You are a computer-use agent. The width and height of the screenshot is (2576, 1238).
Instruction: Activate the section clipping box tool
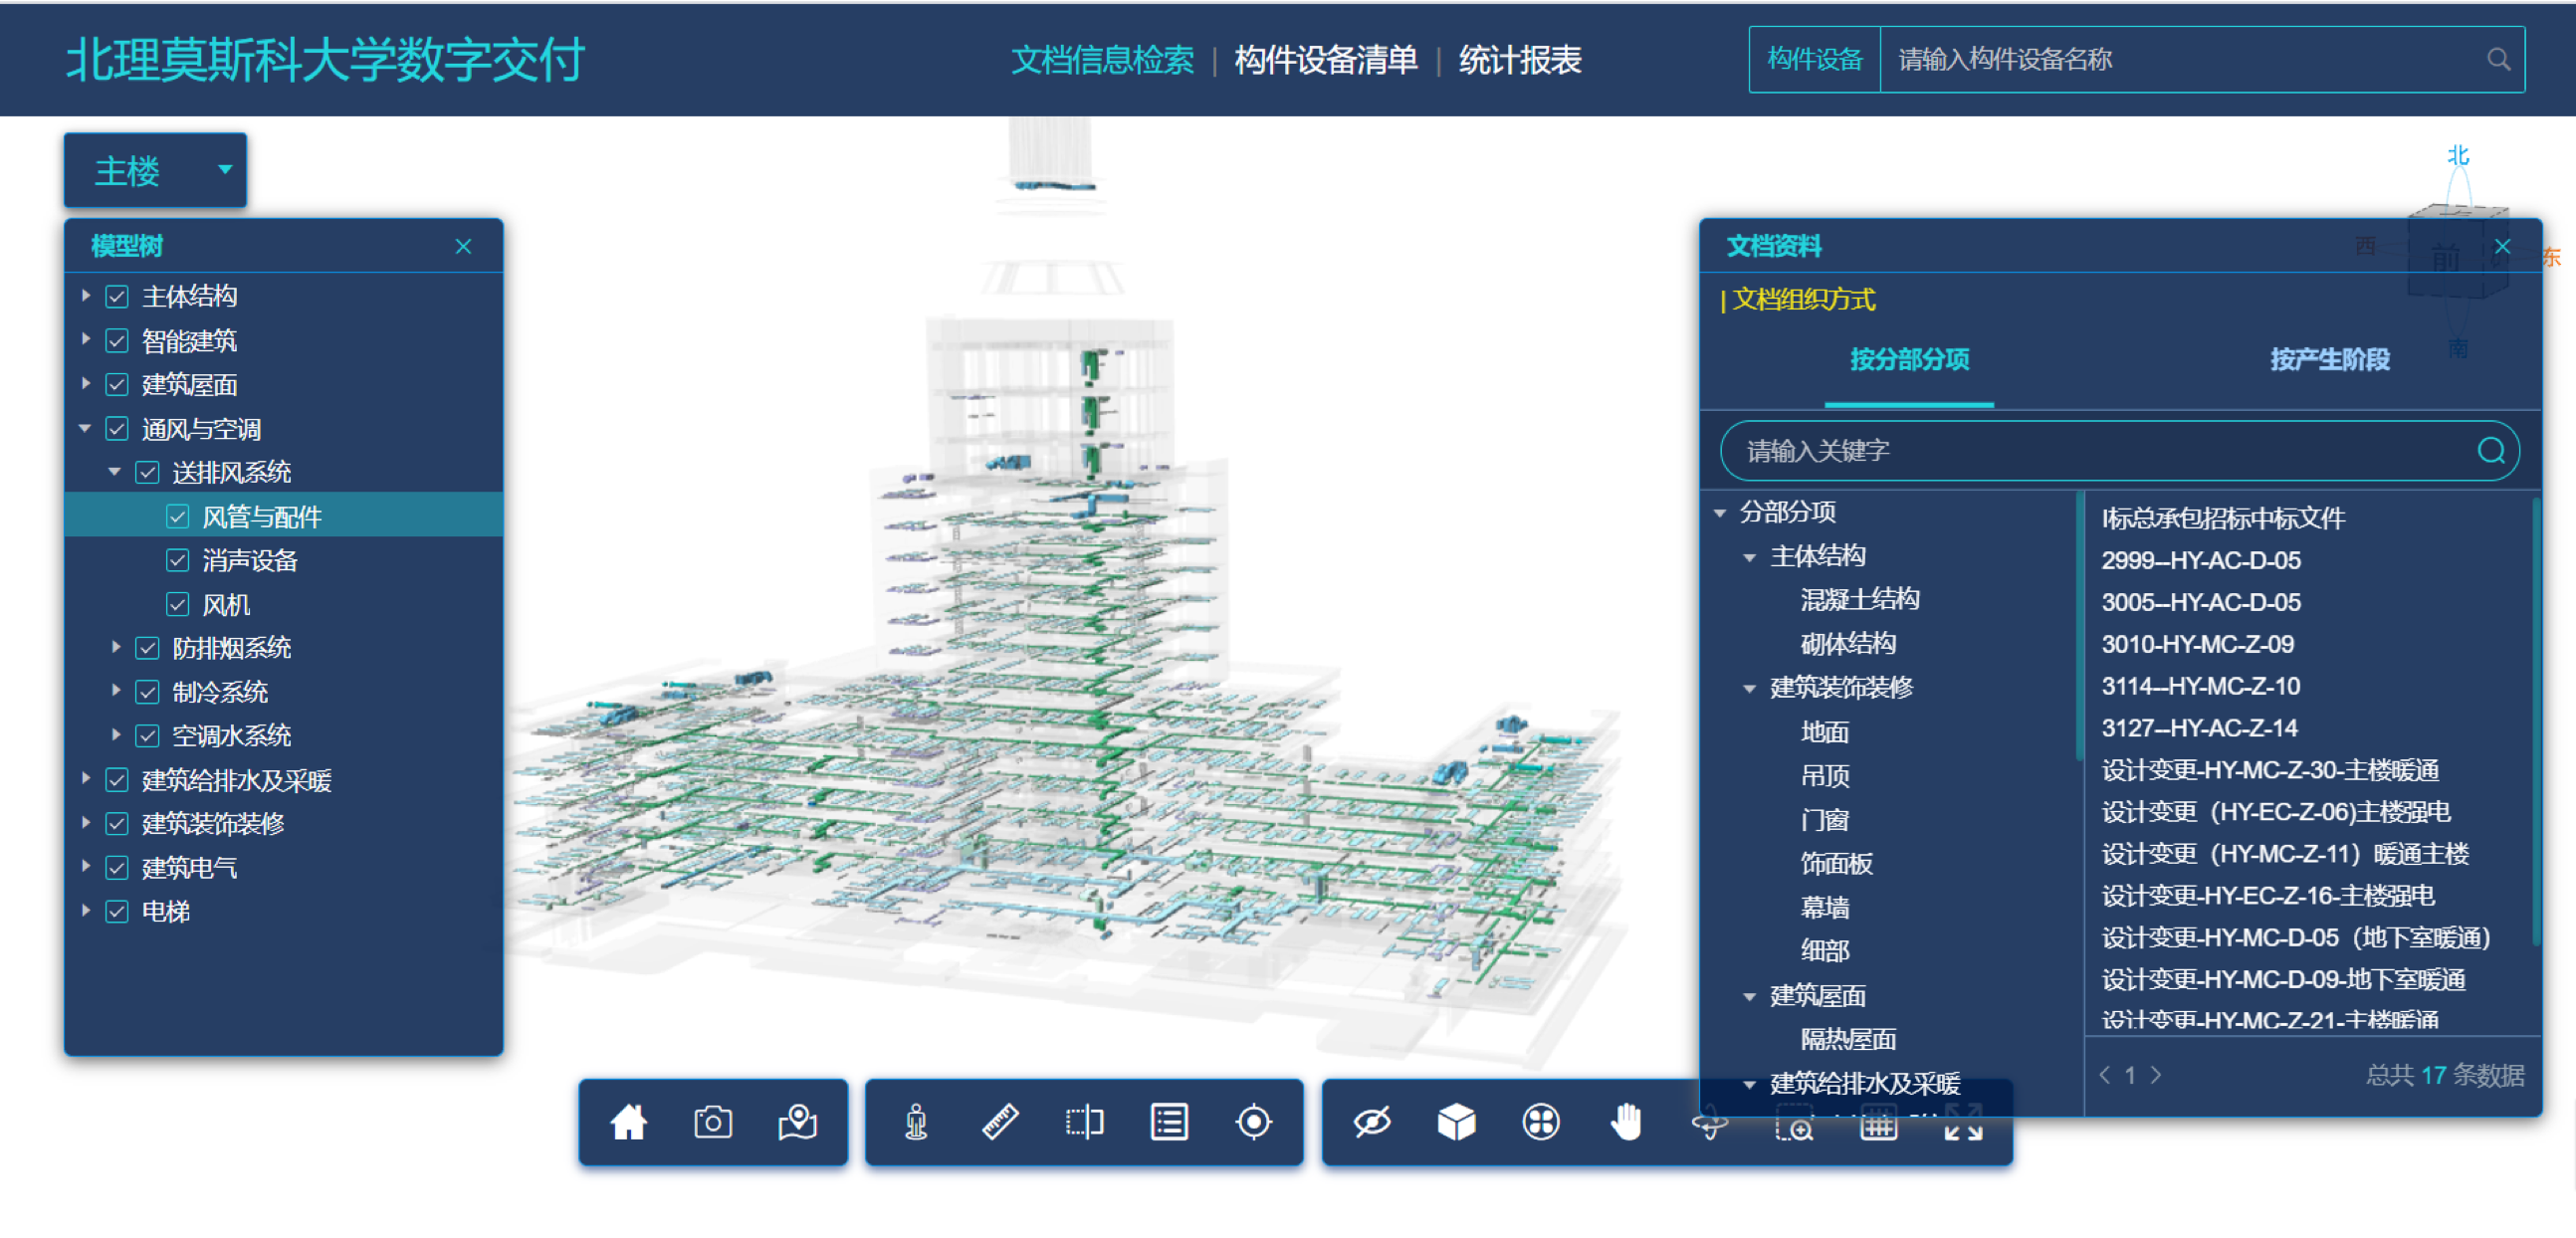tap(1084, 1123)
